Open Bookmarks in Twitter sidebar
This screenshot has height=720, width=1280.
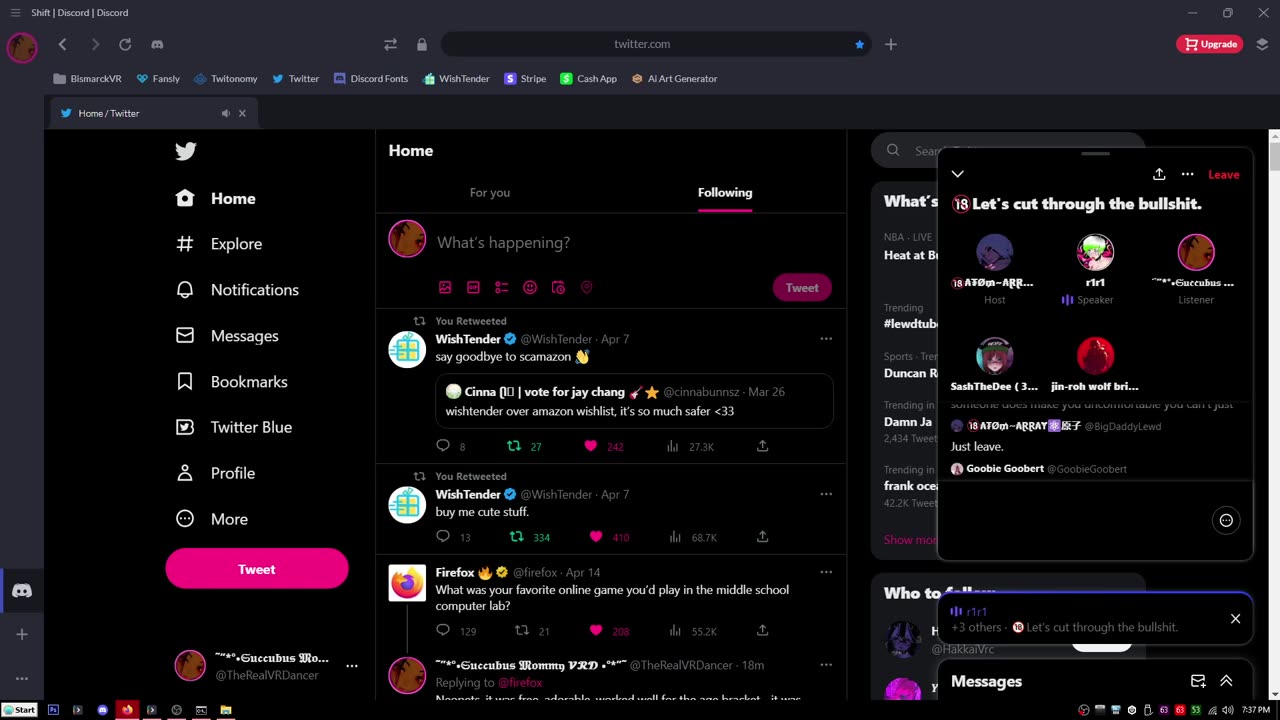(x=232, y=382)
